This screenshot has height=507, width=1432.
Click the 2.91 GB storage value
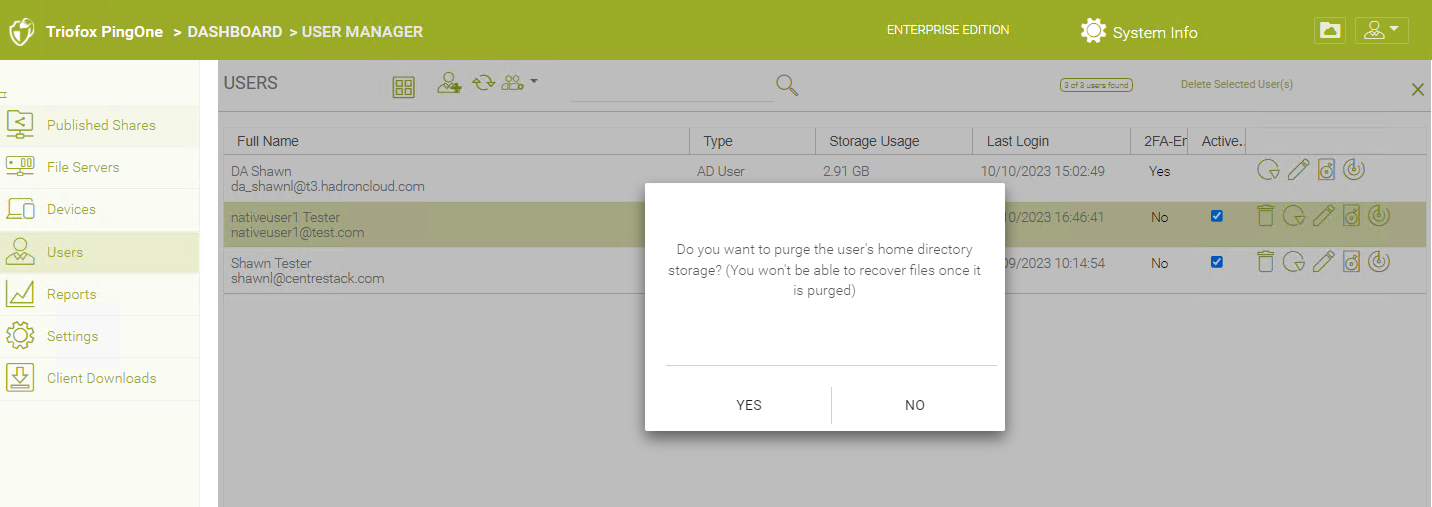click(846, 171)
